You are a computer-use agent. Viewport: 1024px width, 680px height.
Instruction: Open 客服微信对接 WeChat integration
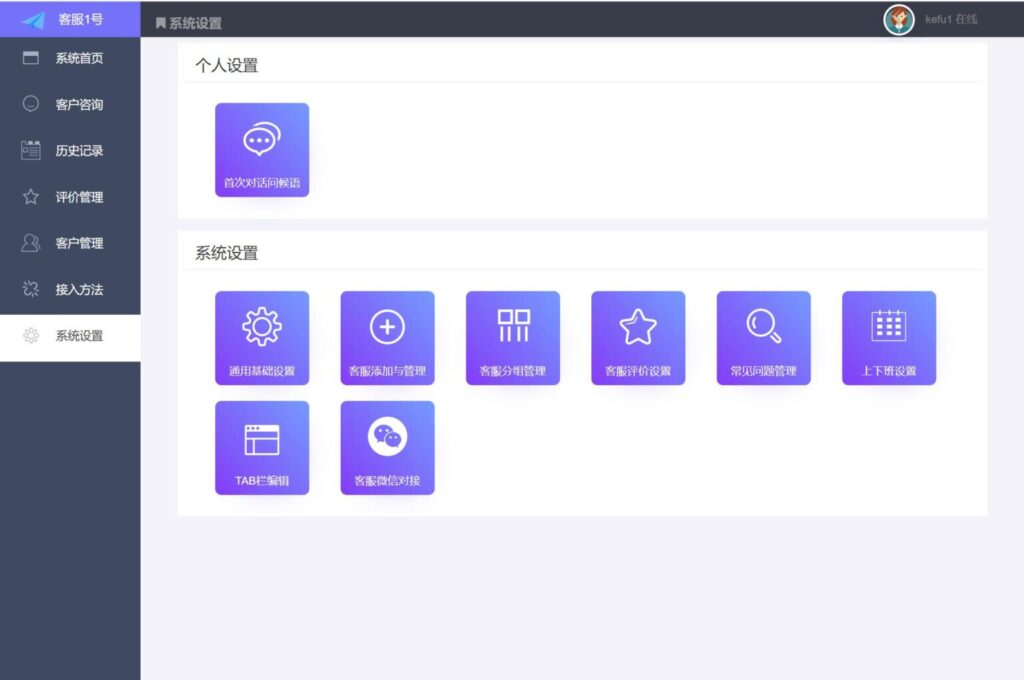(x=387, y=446)
